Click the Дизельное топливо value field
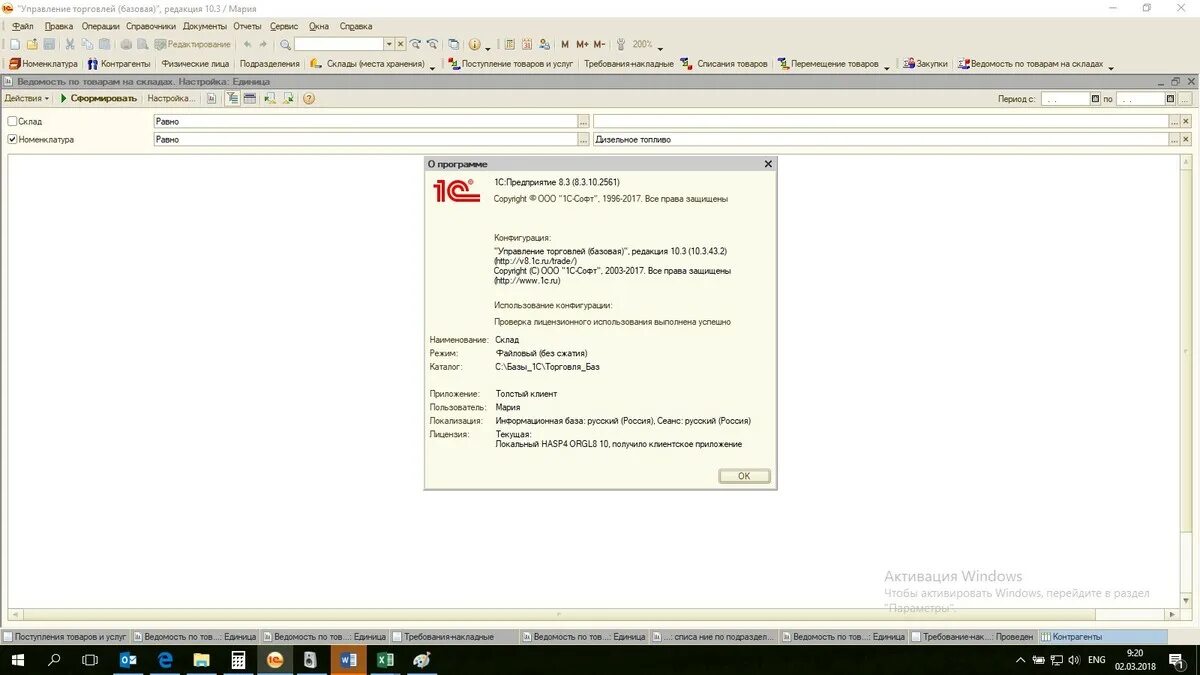1200x675 pixels. 880,139
